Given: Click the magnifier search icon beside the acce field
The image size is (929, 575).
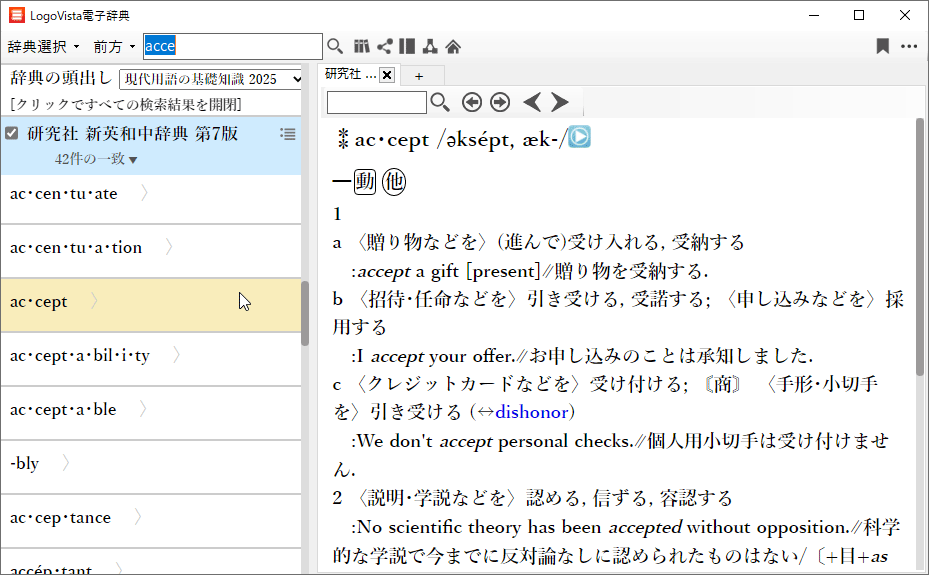Looking at the screenshot, I should [335, 47].
